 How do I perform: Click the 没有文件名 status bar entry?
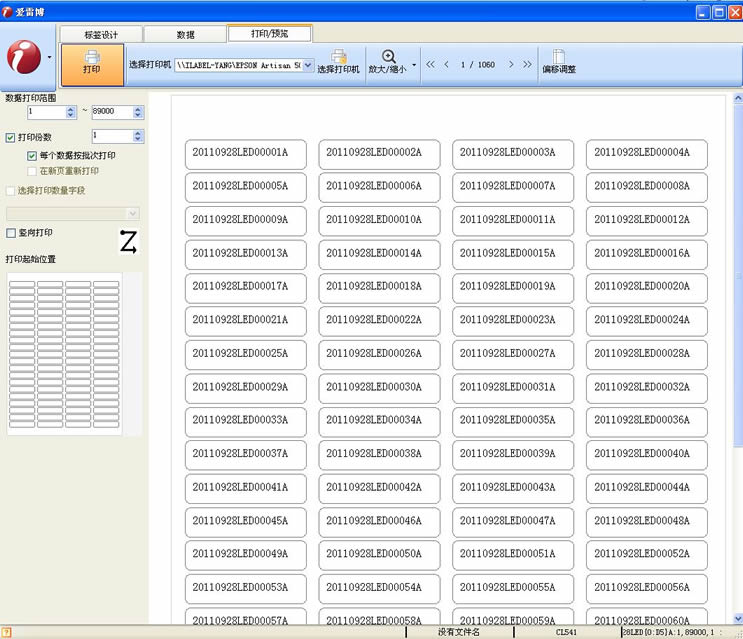[459, 632]
